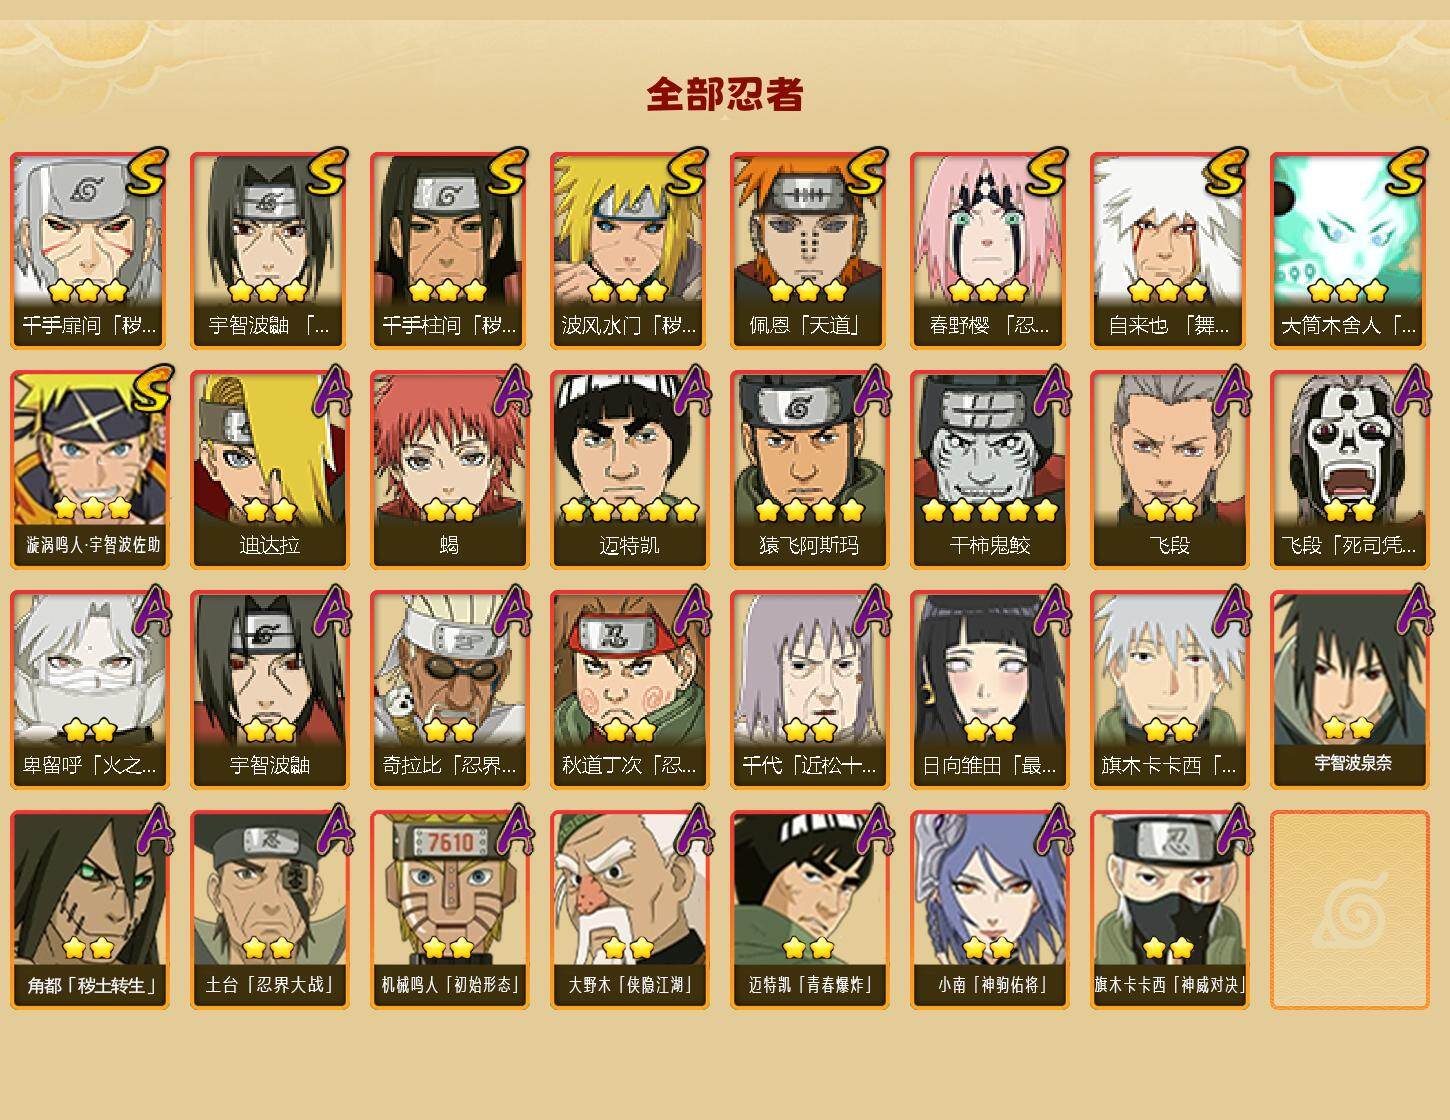Screen dimensions: 1450x1120
Task: Select the 漩涡鸣人·宇智波佐助 S-rank card
Action: coord(89,470)
